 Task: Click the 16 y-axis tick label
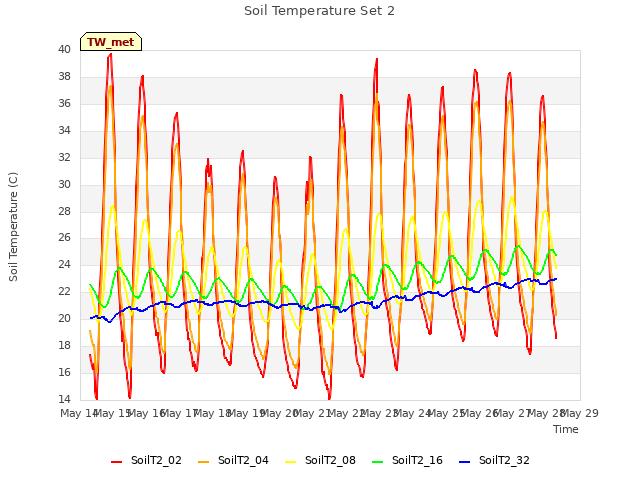coord(64,372)
